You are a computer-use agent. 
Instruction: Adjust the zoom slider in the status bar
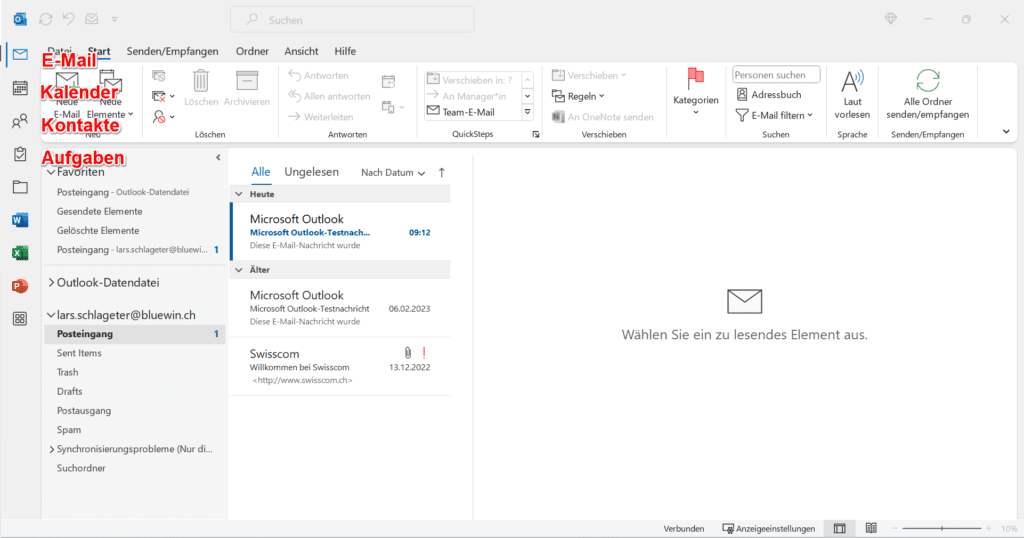click(942, 528)
